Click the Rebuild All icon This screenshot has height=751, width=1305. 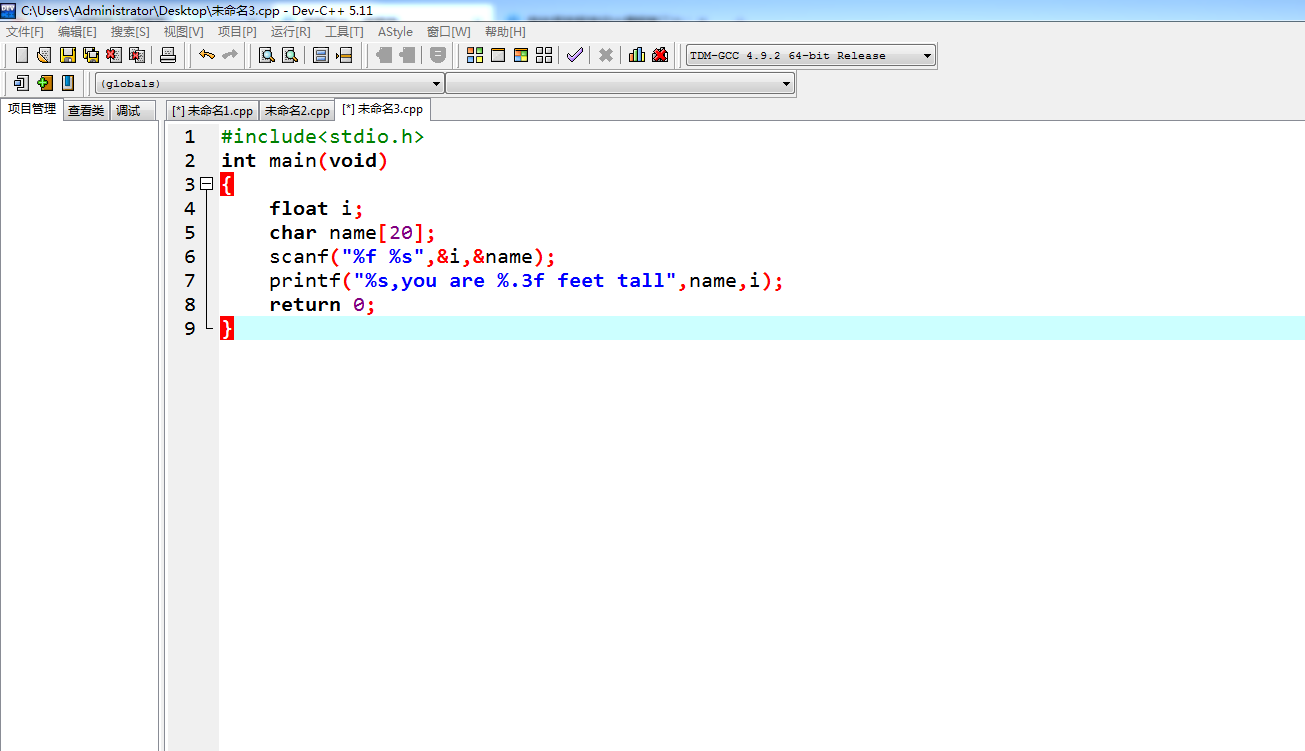coord(544,55)
